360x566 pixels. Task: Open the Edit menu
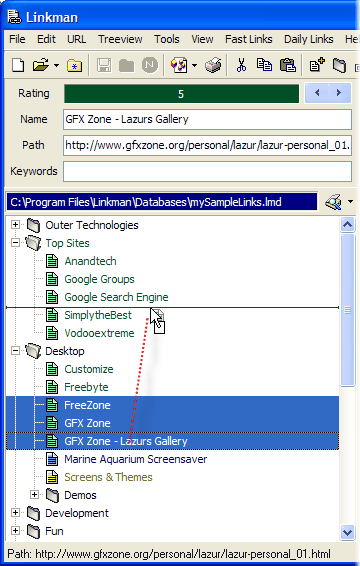[x=46, y=39]
